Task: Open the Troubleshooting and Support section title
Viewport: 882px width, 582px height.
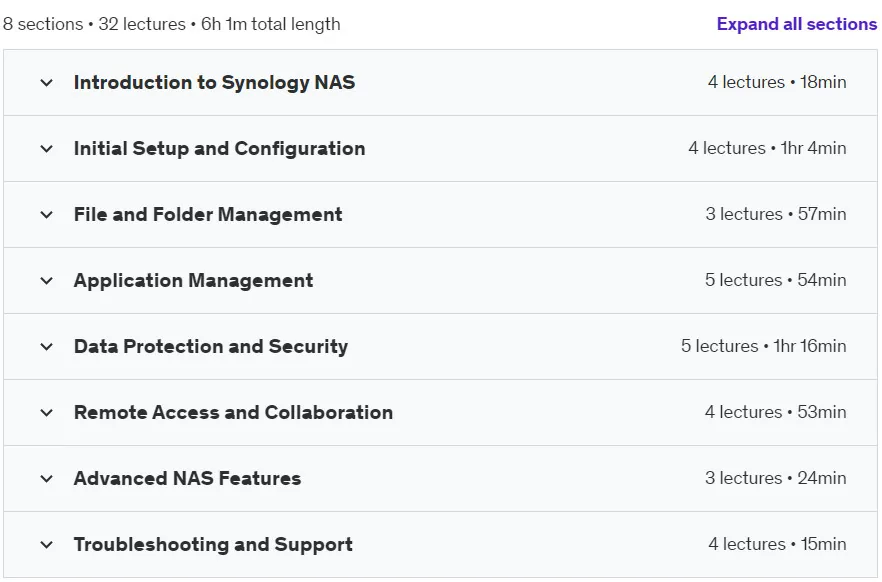Action: pos(213,544)
